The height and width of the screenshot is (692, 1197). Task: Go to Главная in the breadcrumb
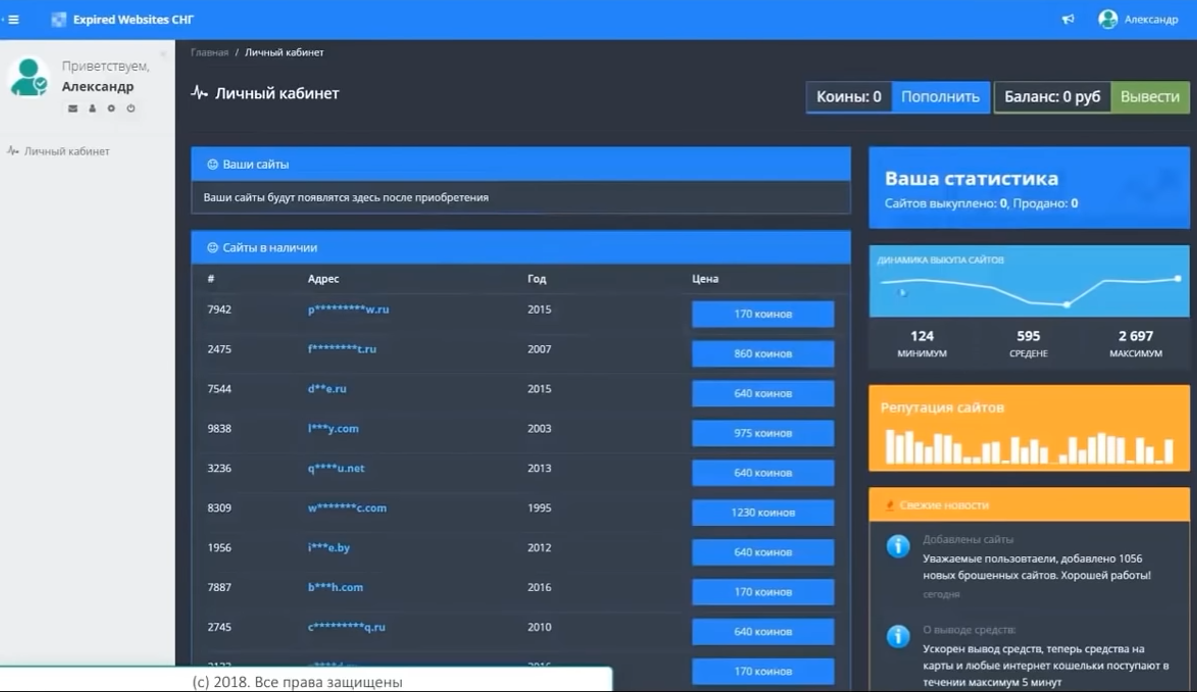pyautogui.click(x=209, y=52)
